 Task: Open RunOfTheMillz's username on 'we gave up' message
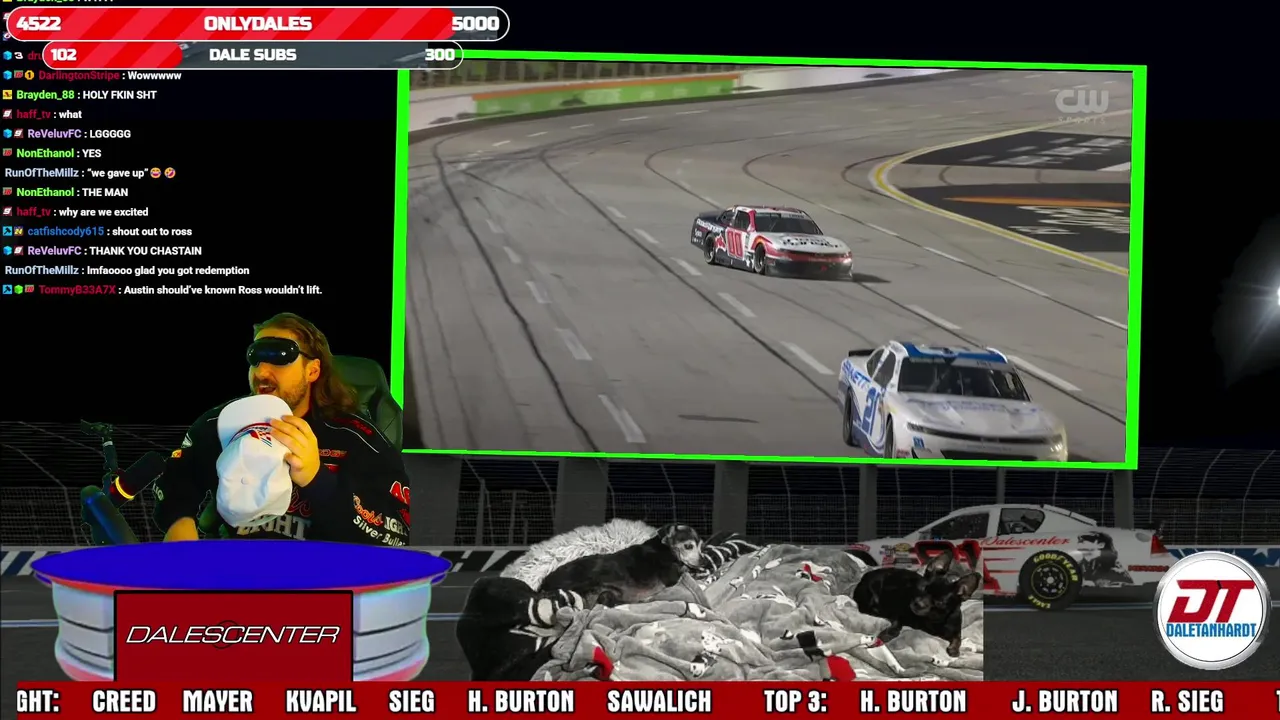pyautogui.click(x=42, y=173)
